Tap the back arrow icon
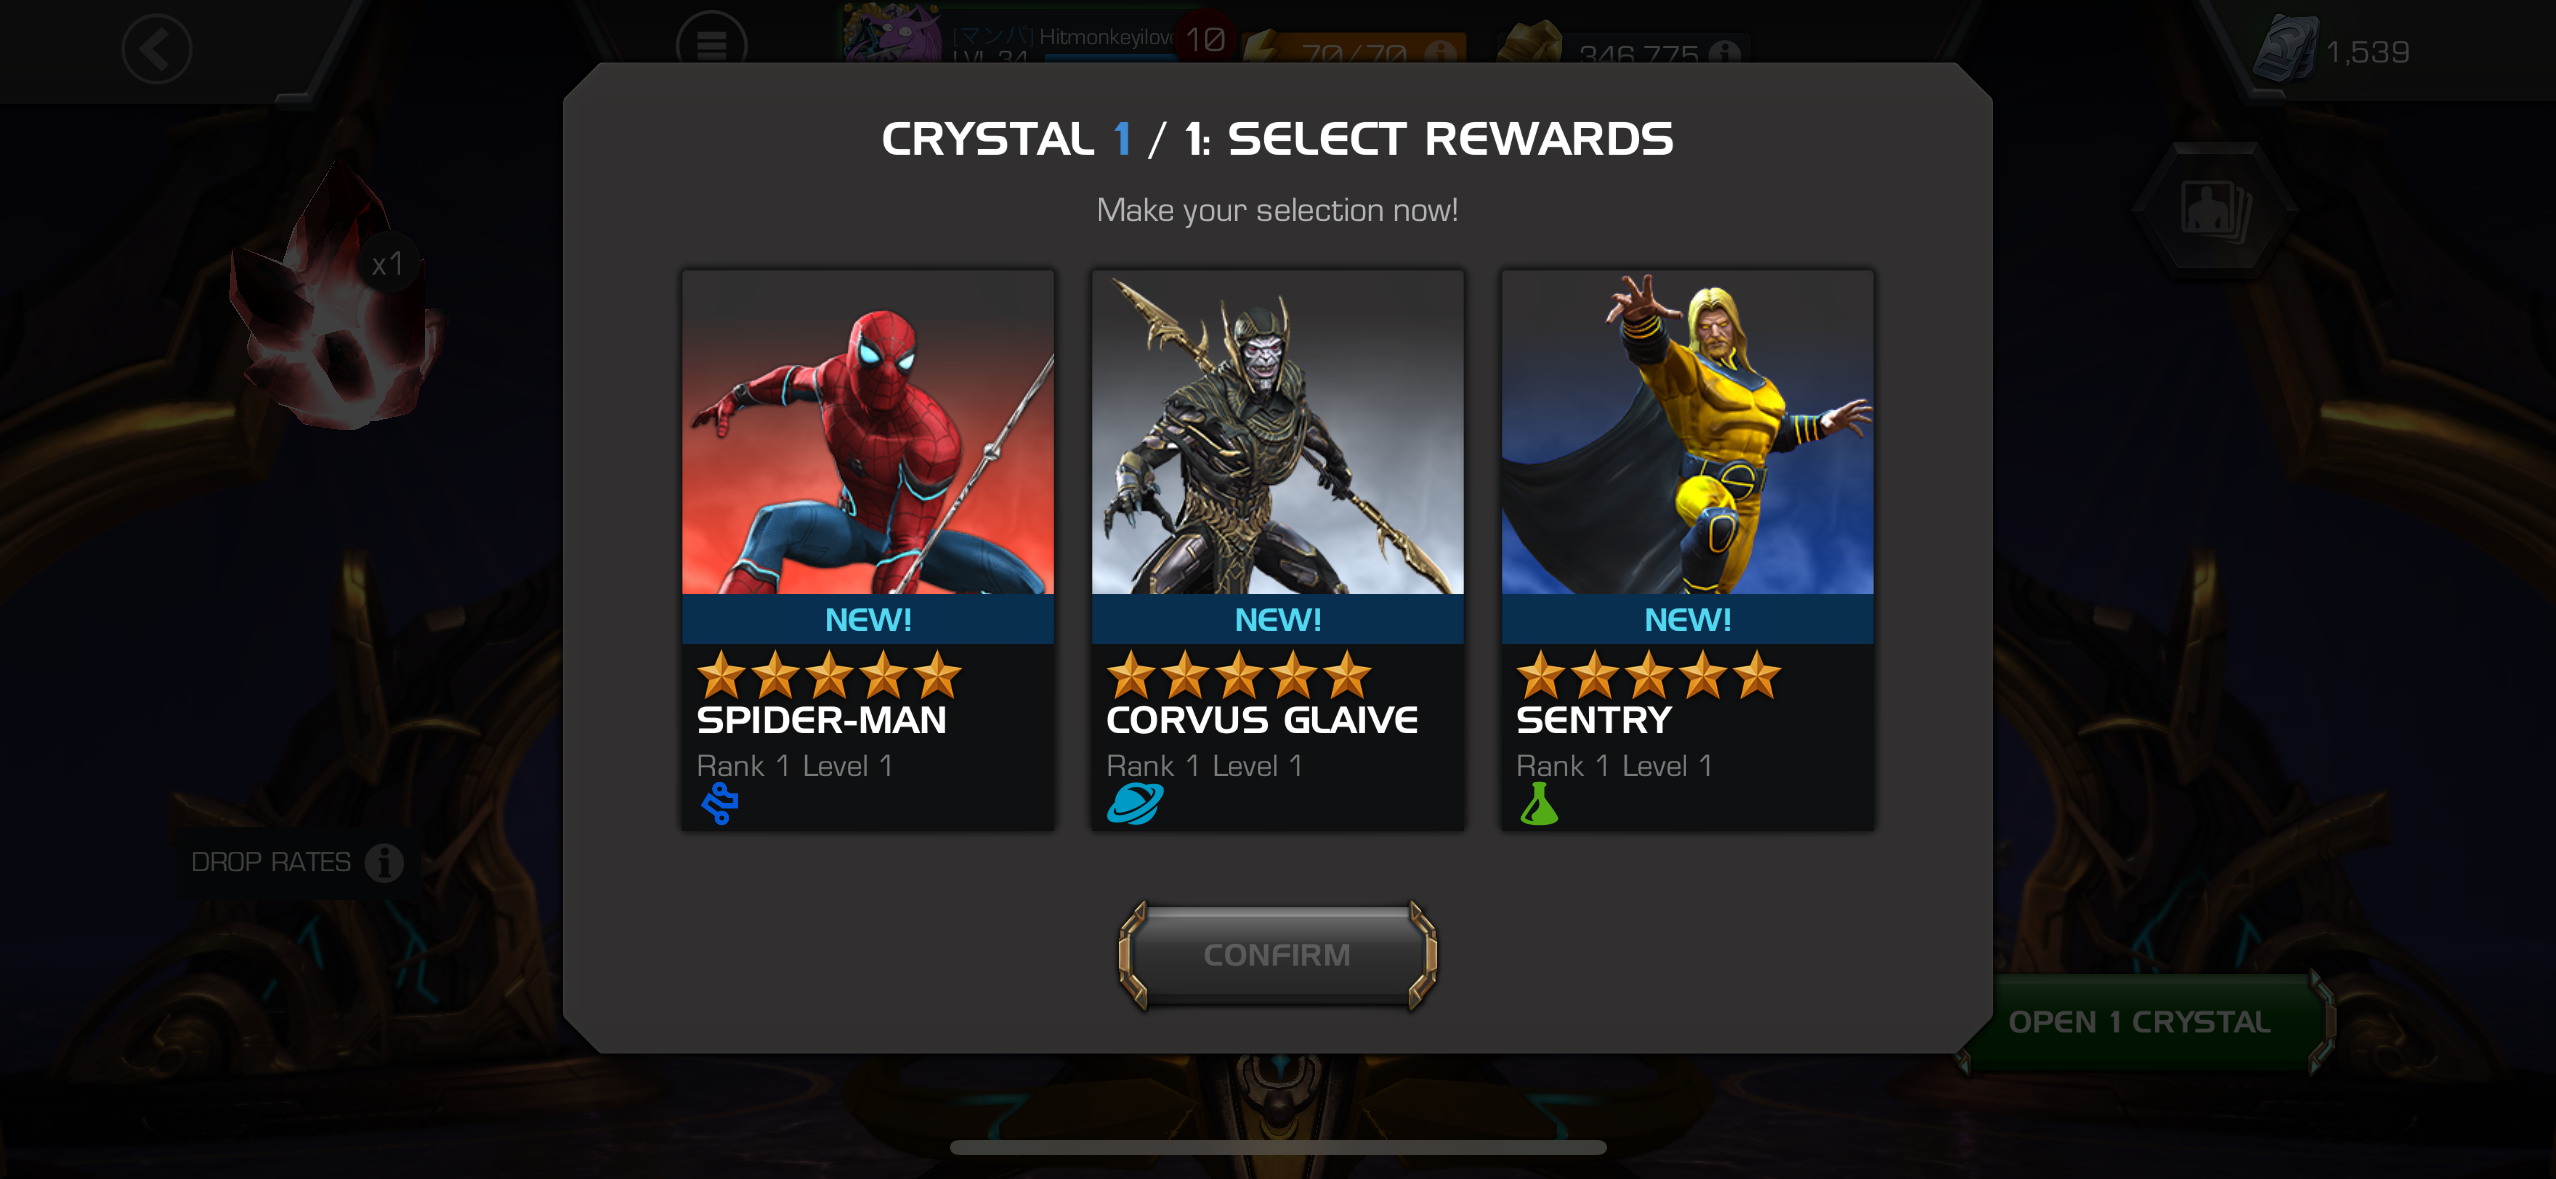2556x1179 pixels. coord(156,49)
